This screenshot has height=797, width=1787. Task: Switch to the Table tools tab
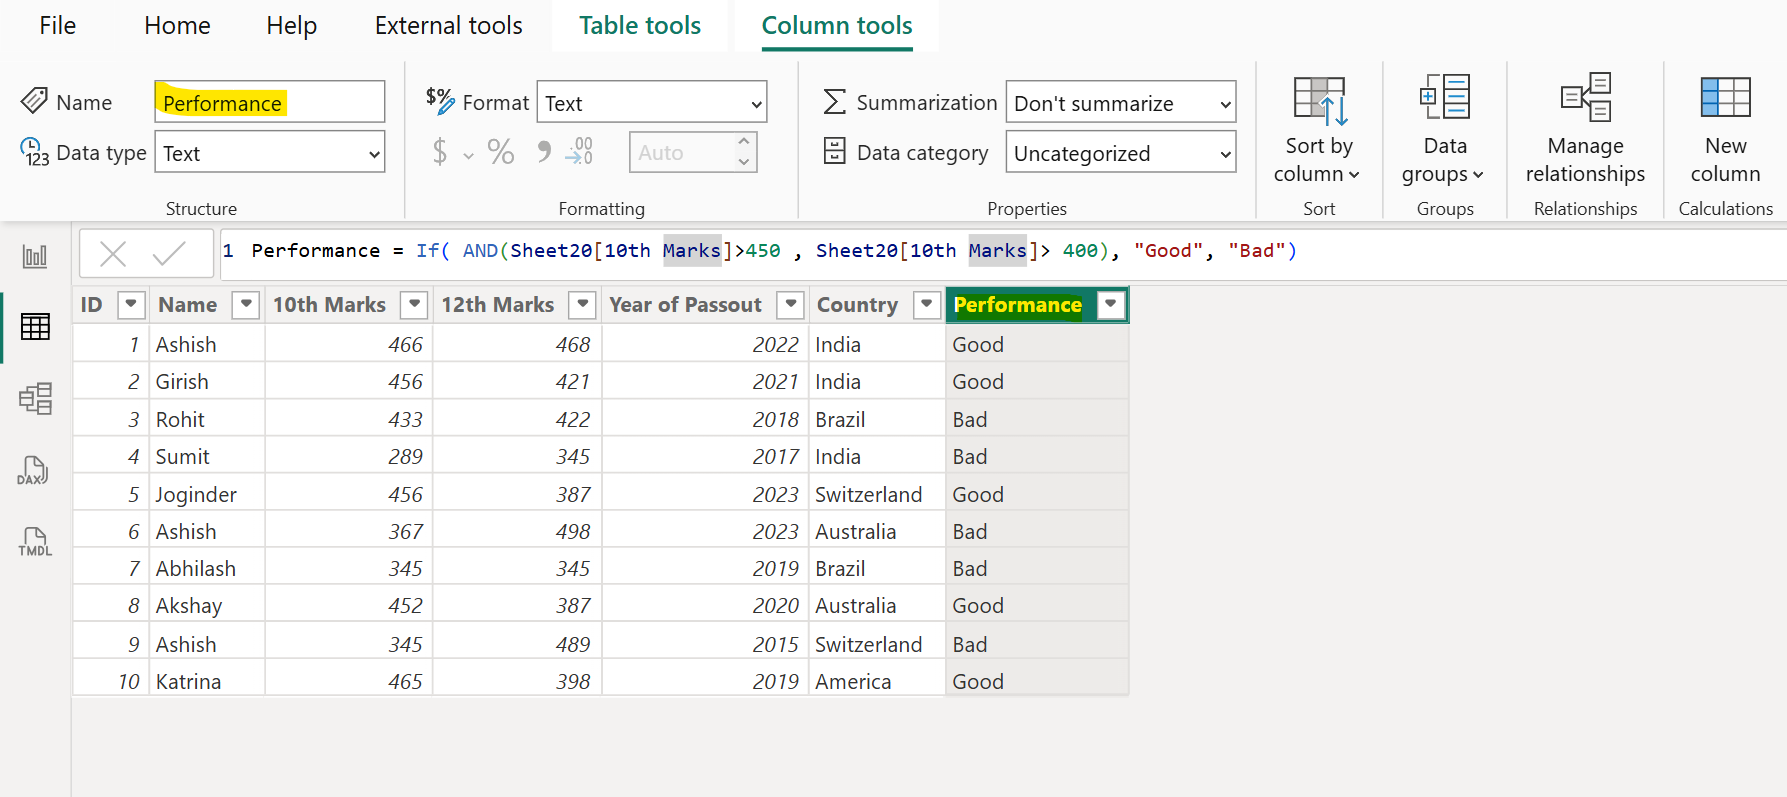click(x=640, y=26)
